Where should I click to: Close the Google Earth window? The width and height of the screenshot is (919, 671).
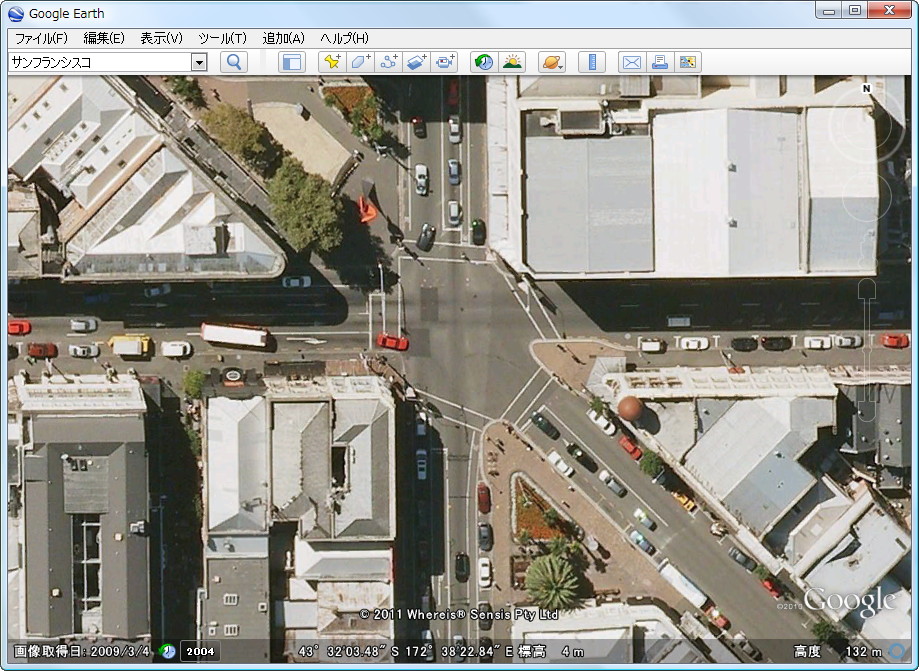(x=890, y=11)
